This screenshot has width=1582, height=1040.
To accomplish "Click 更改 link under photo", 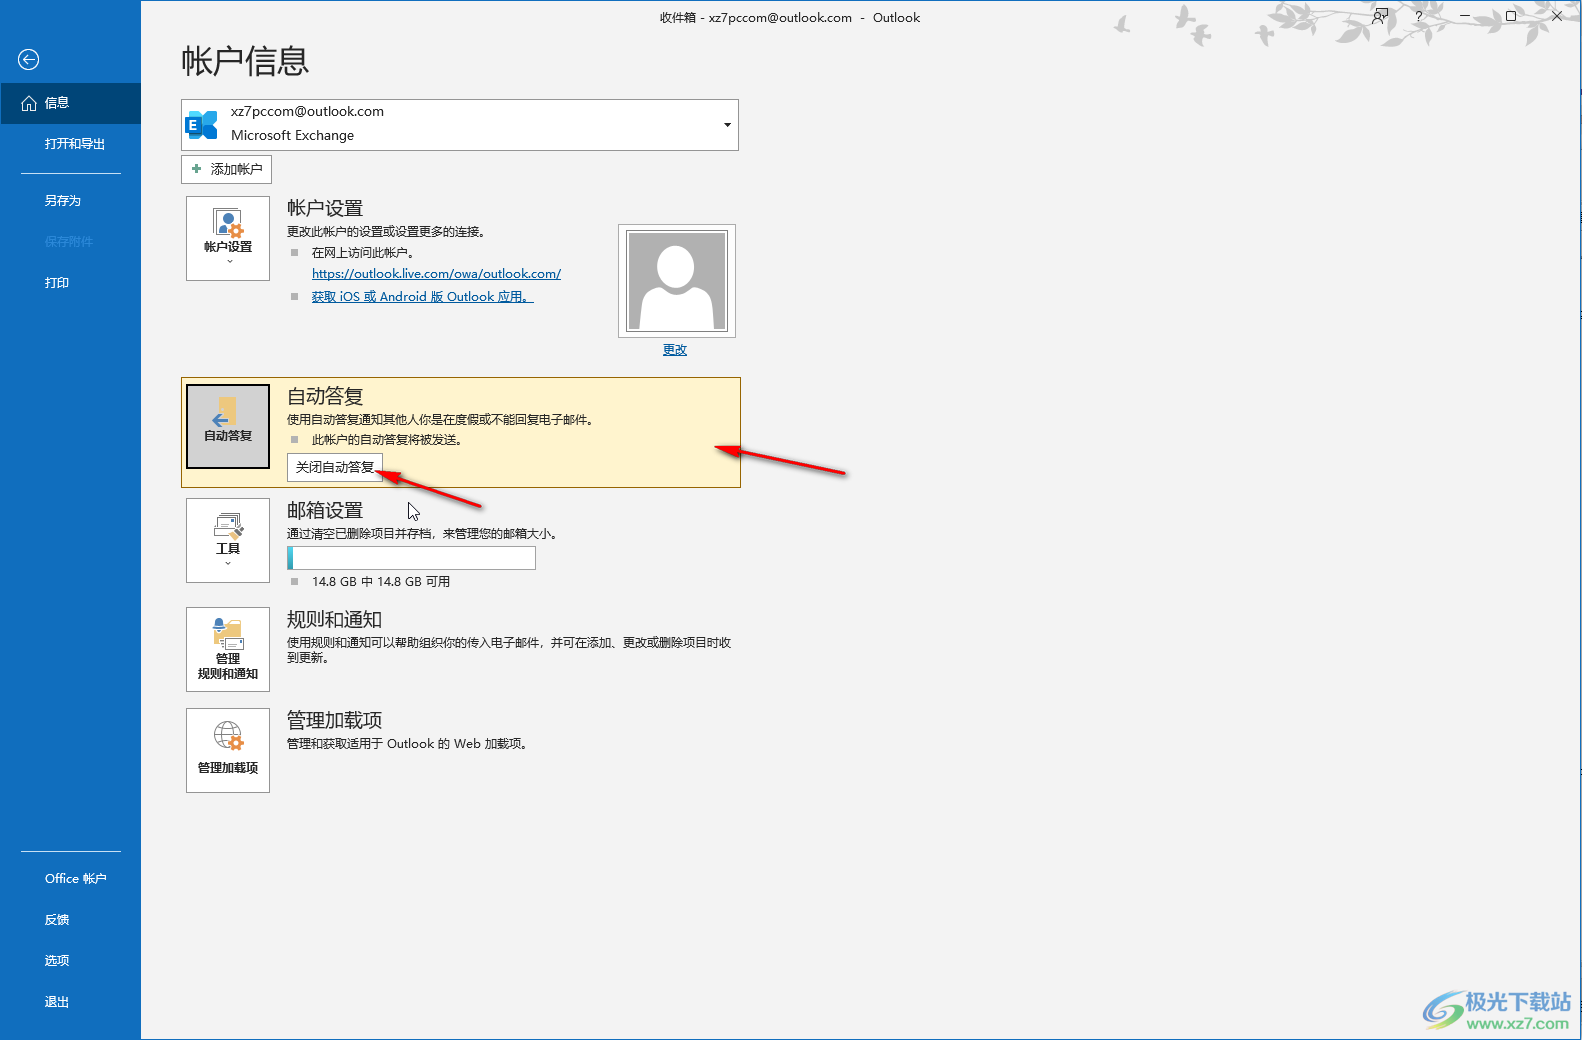I will click(675, 350).
